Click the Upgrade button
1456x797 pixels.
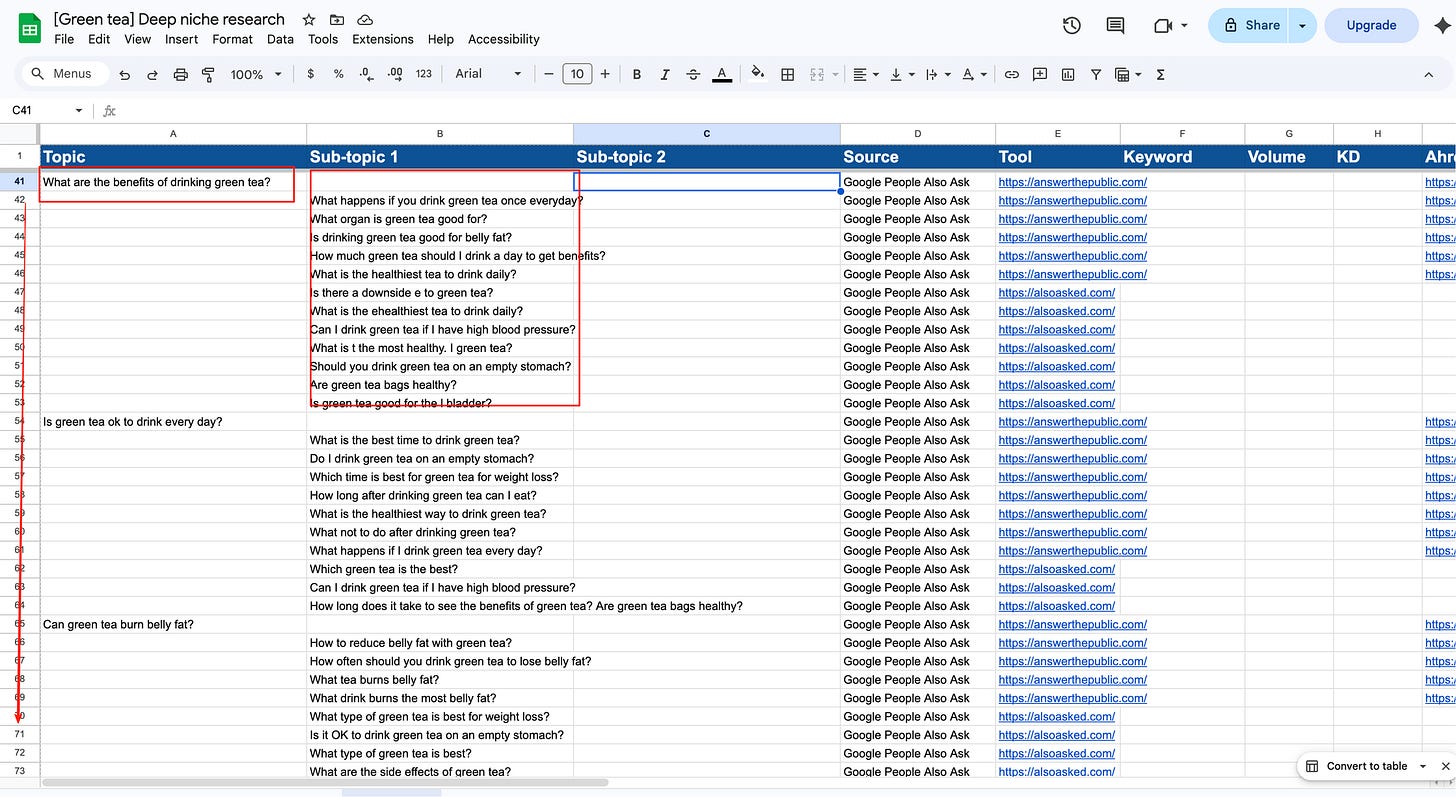[1371, 26]
